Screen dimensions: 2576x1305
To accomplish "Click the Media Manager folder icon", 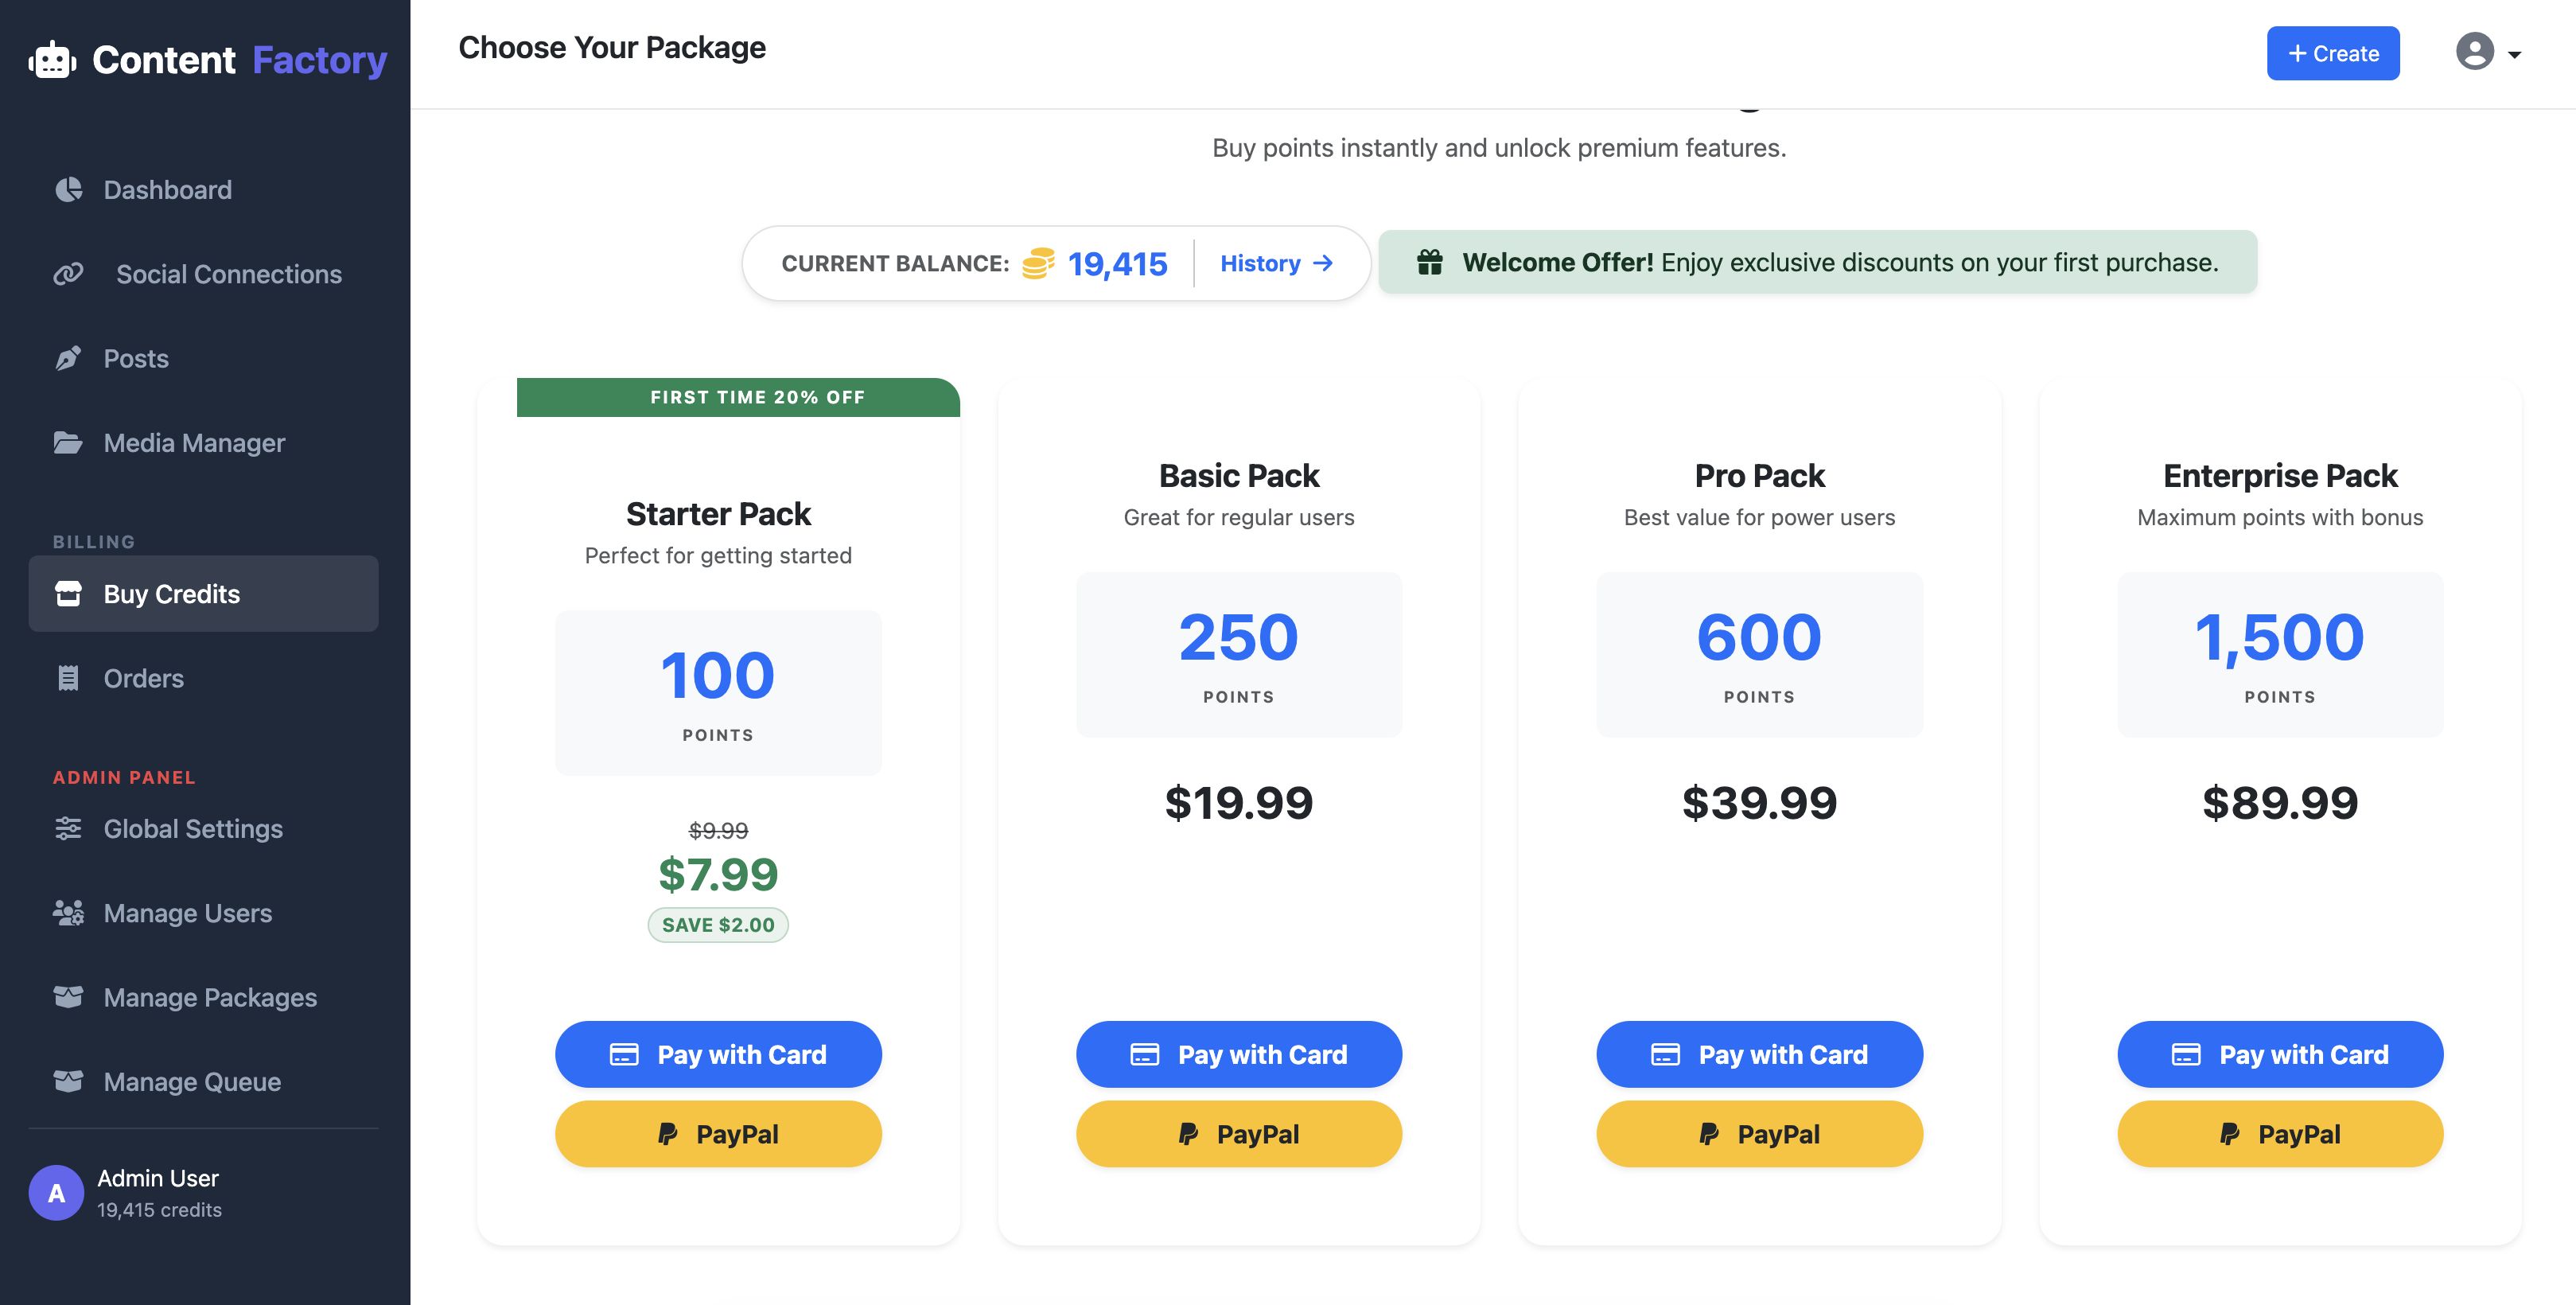I will (x=68, y=442).
